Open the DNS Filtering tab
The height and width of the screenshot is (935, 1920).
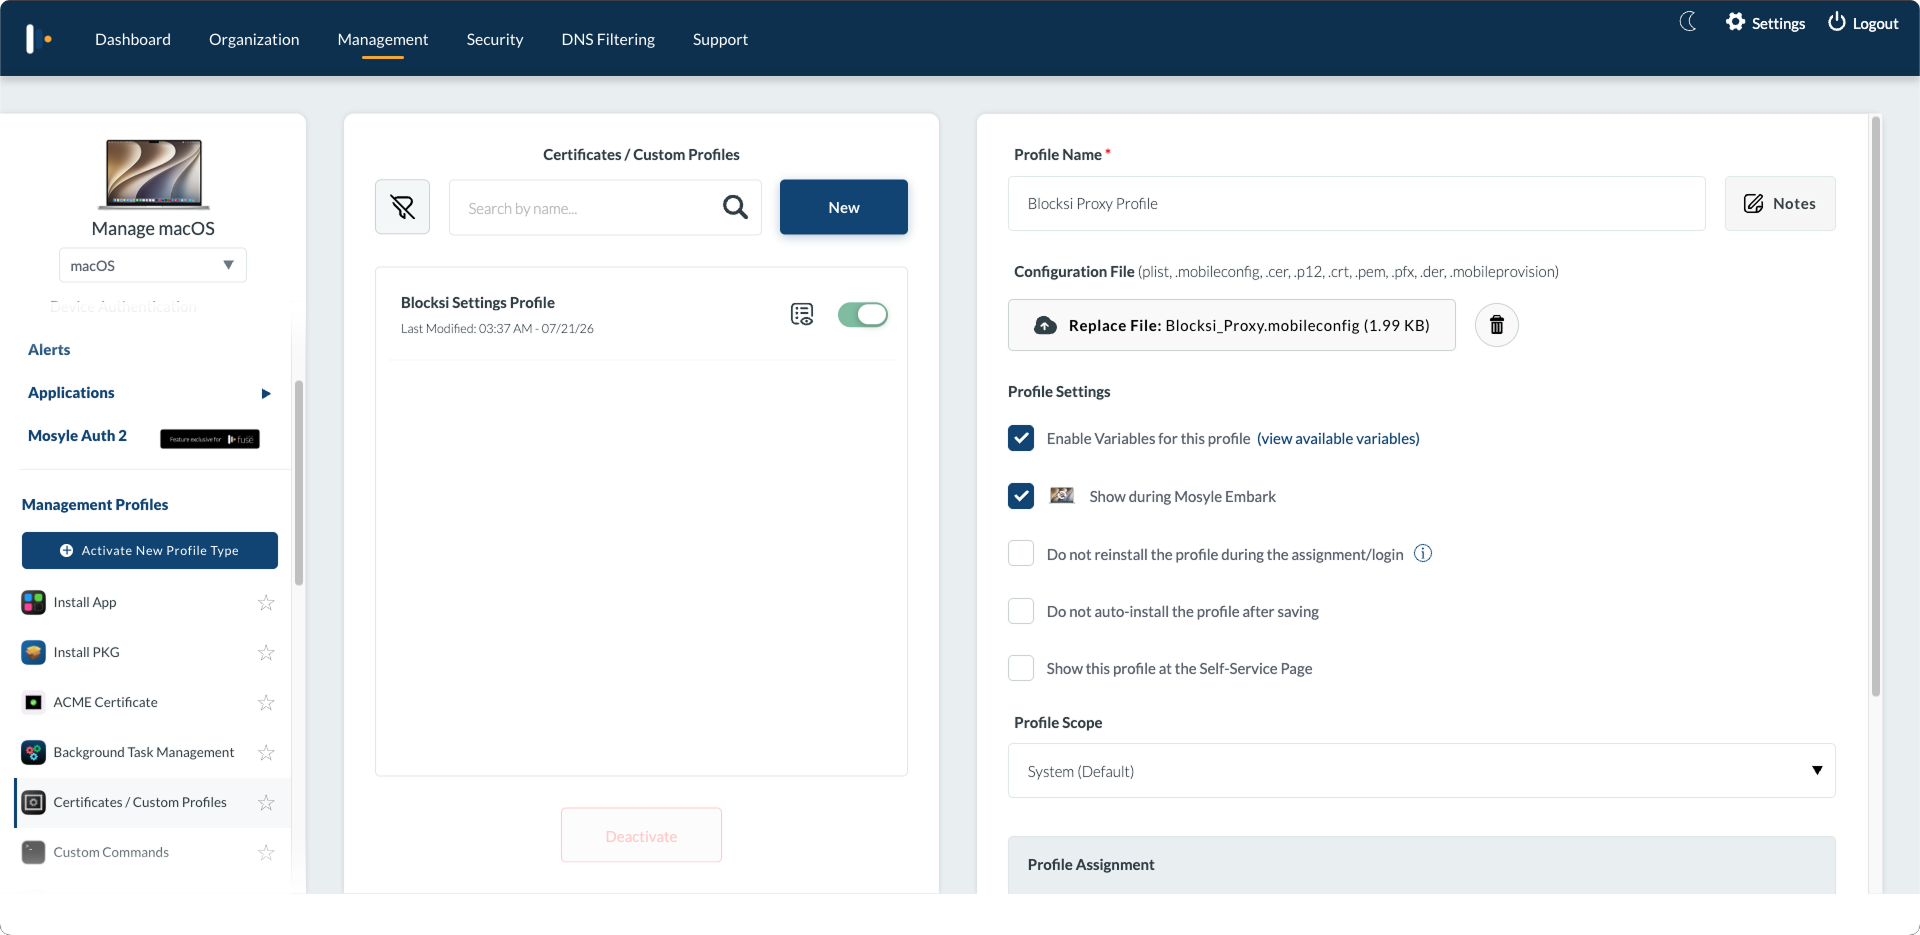608,39
